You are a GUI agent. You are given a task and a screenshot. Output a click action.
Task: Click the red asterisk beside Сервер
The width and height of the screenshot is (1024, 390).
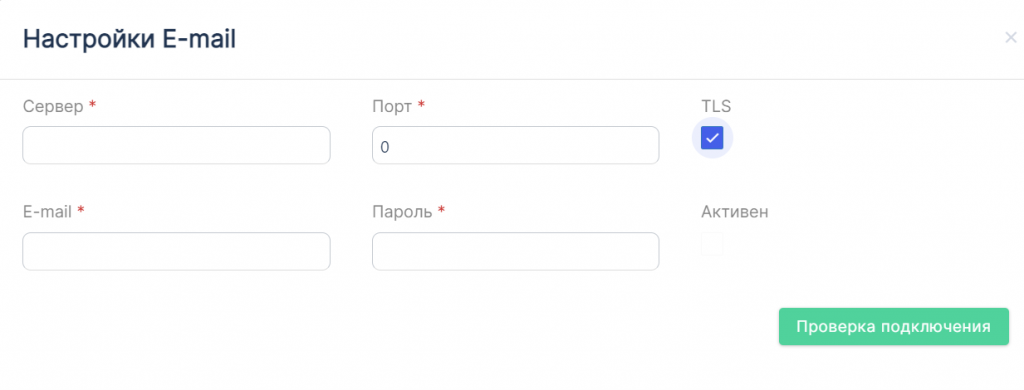pos(92,105)
